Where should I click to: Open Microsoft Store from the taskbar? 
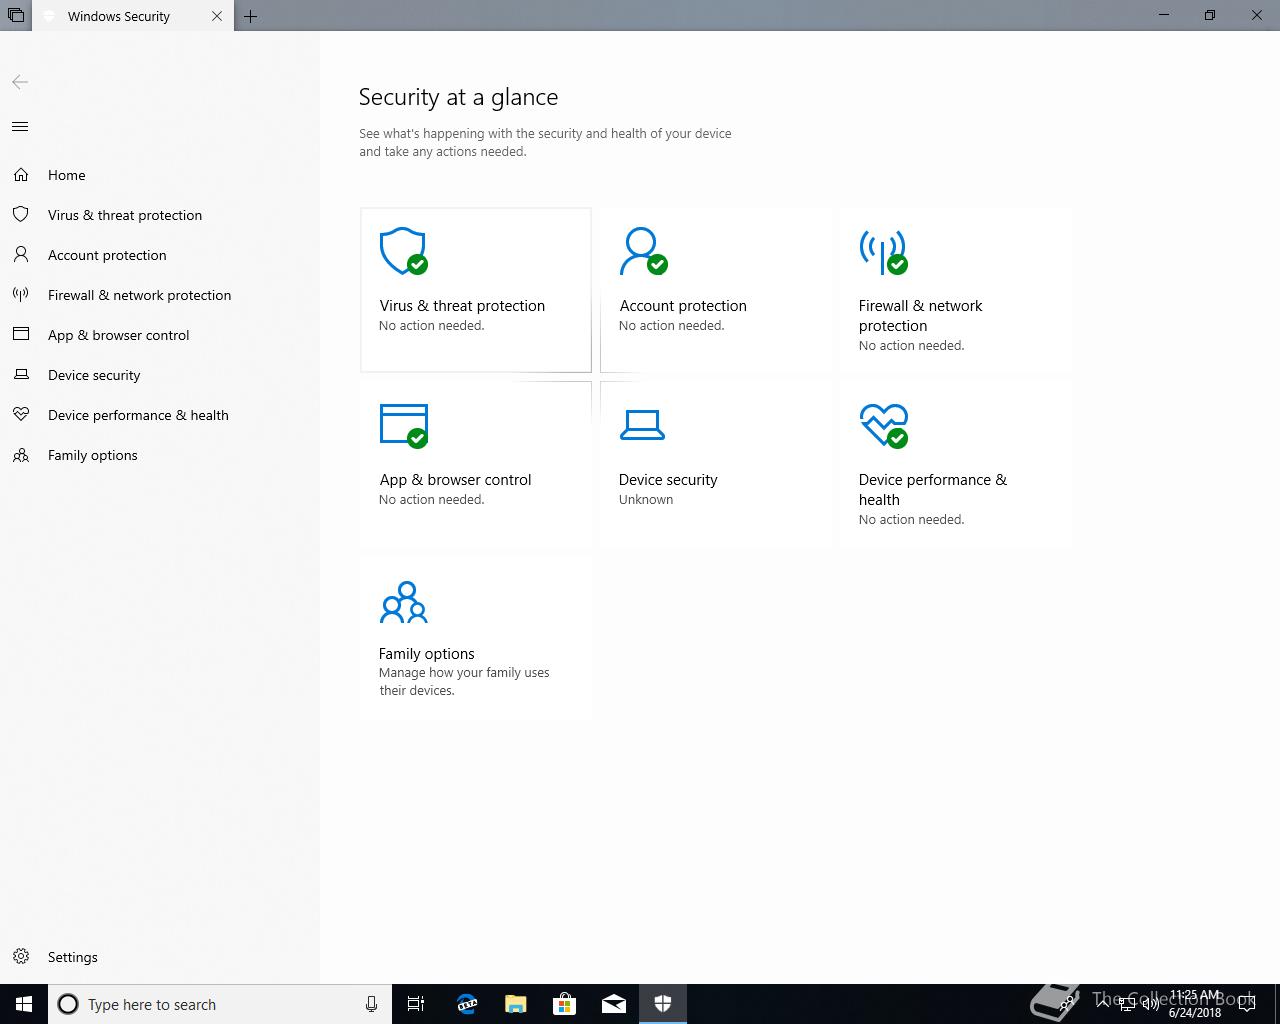coord(565,1004)
